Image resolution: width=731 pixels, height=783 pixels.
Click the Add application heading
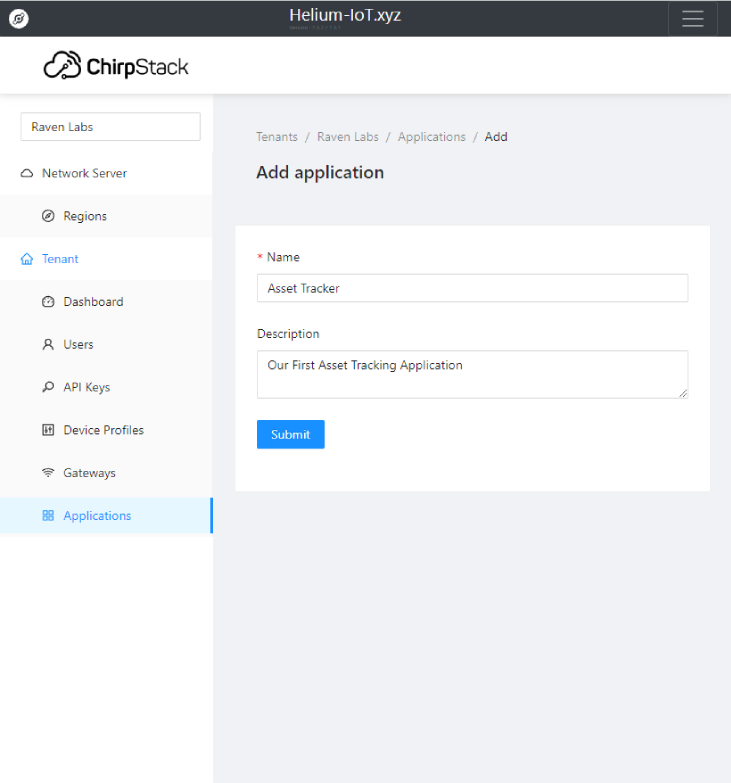(x=320, y=172)
